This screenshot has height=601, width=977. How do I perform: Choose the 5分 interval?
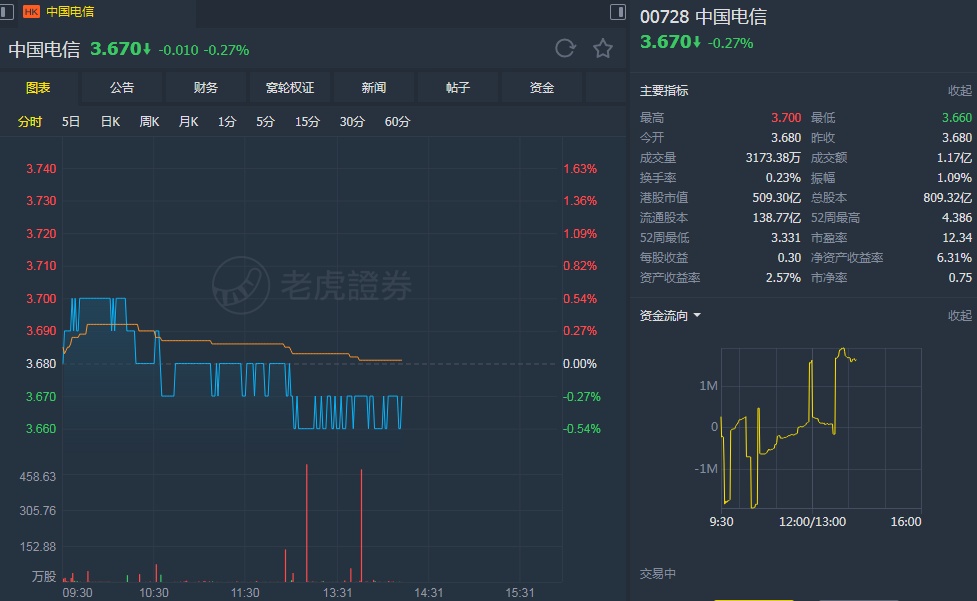(x=265, y=121)
